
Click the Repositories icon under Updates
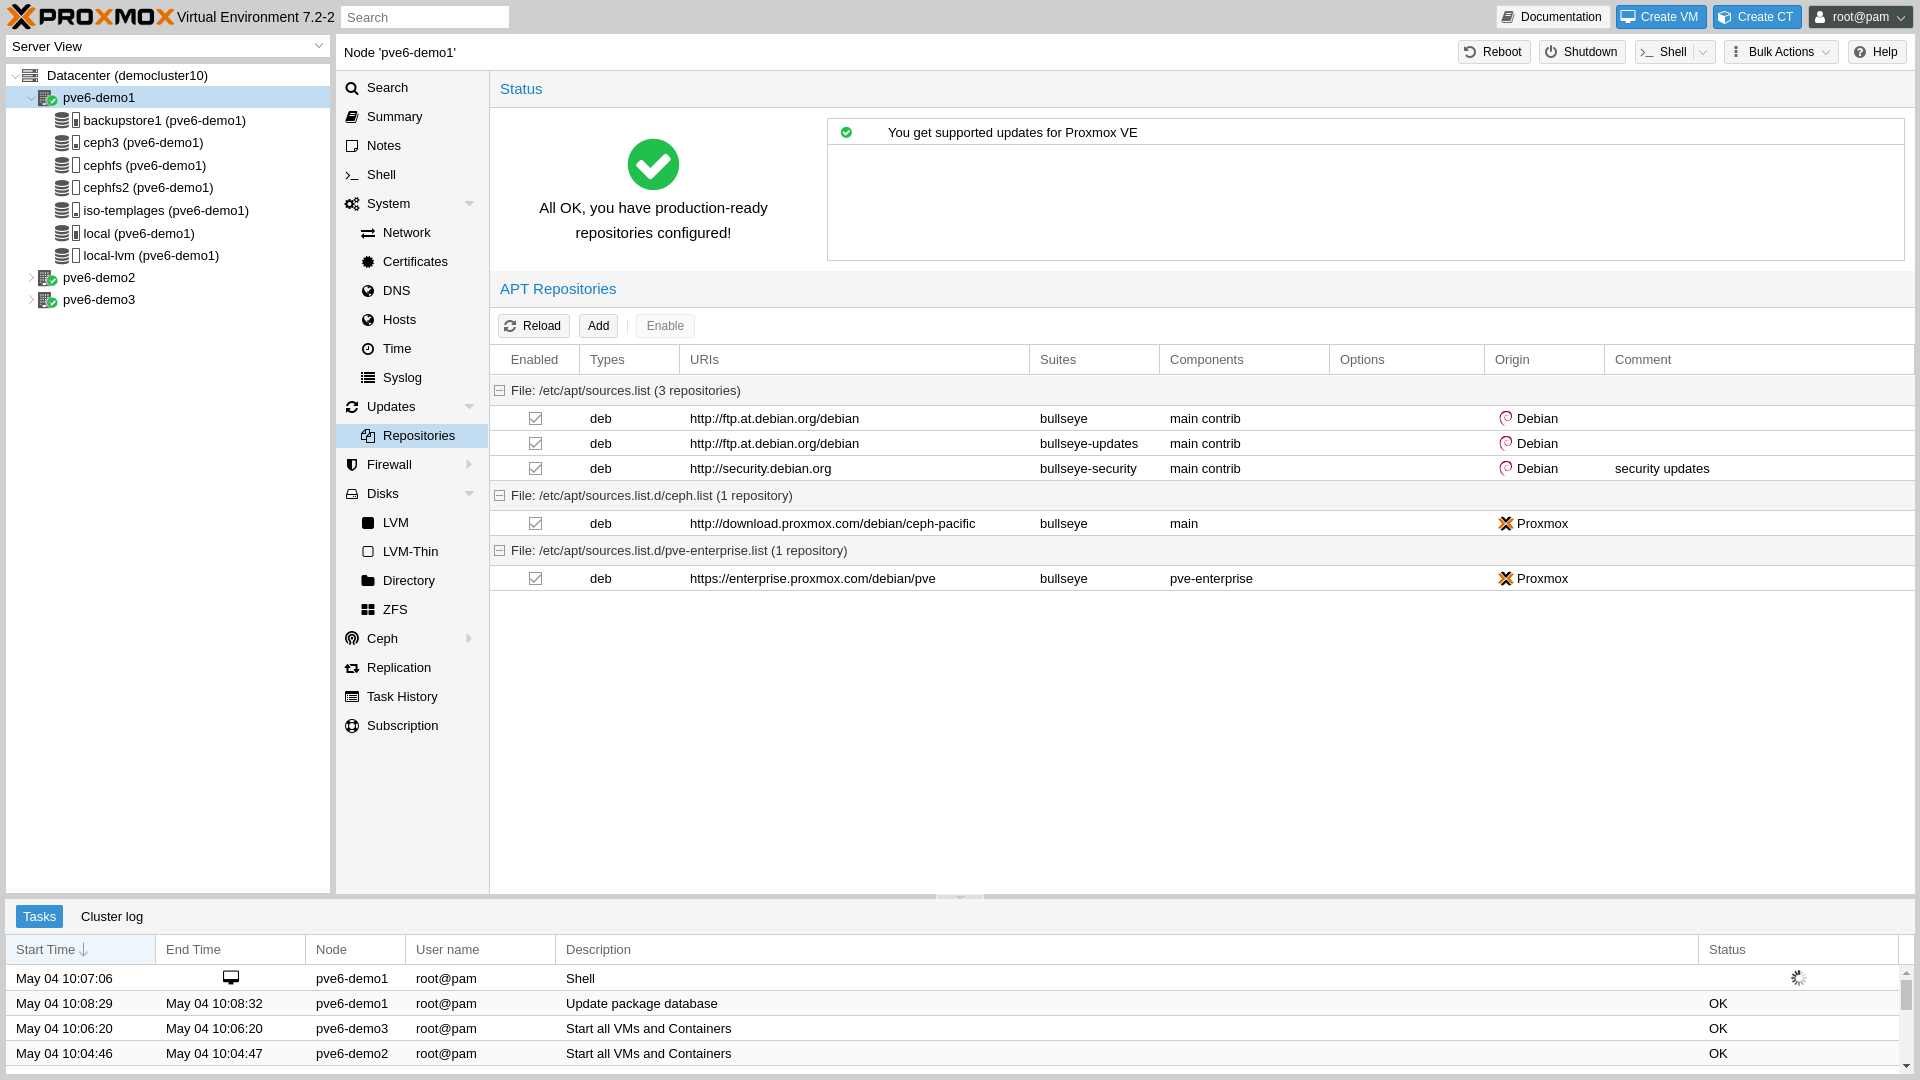click(368, 435)
